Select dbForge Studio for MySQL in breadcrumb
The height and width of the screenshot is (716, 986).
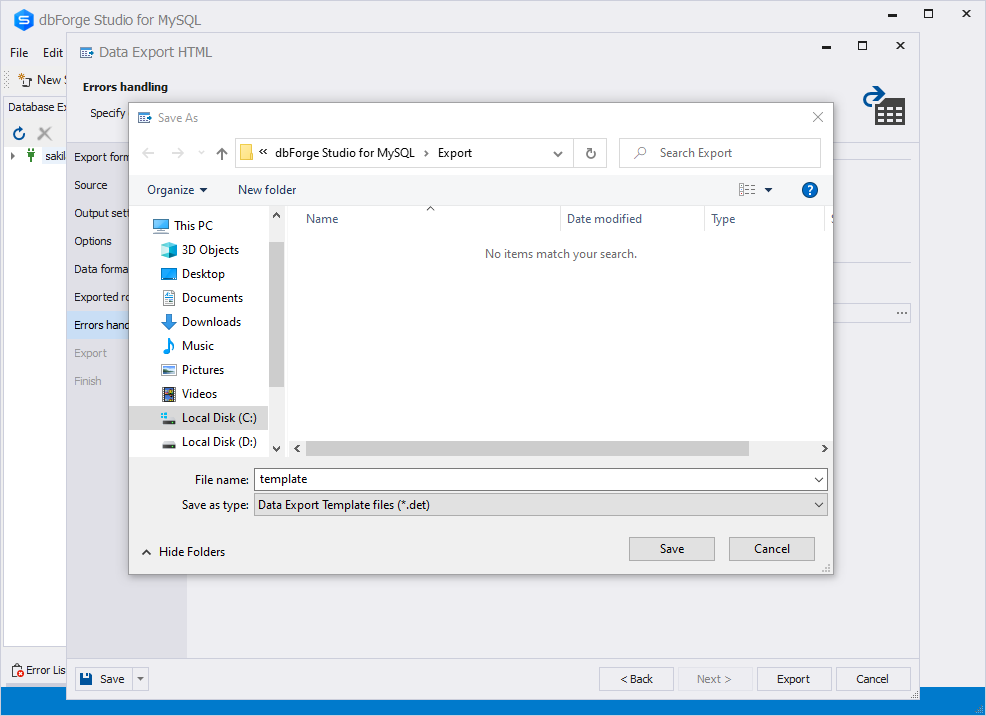click(x=345, y=153)
